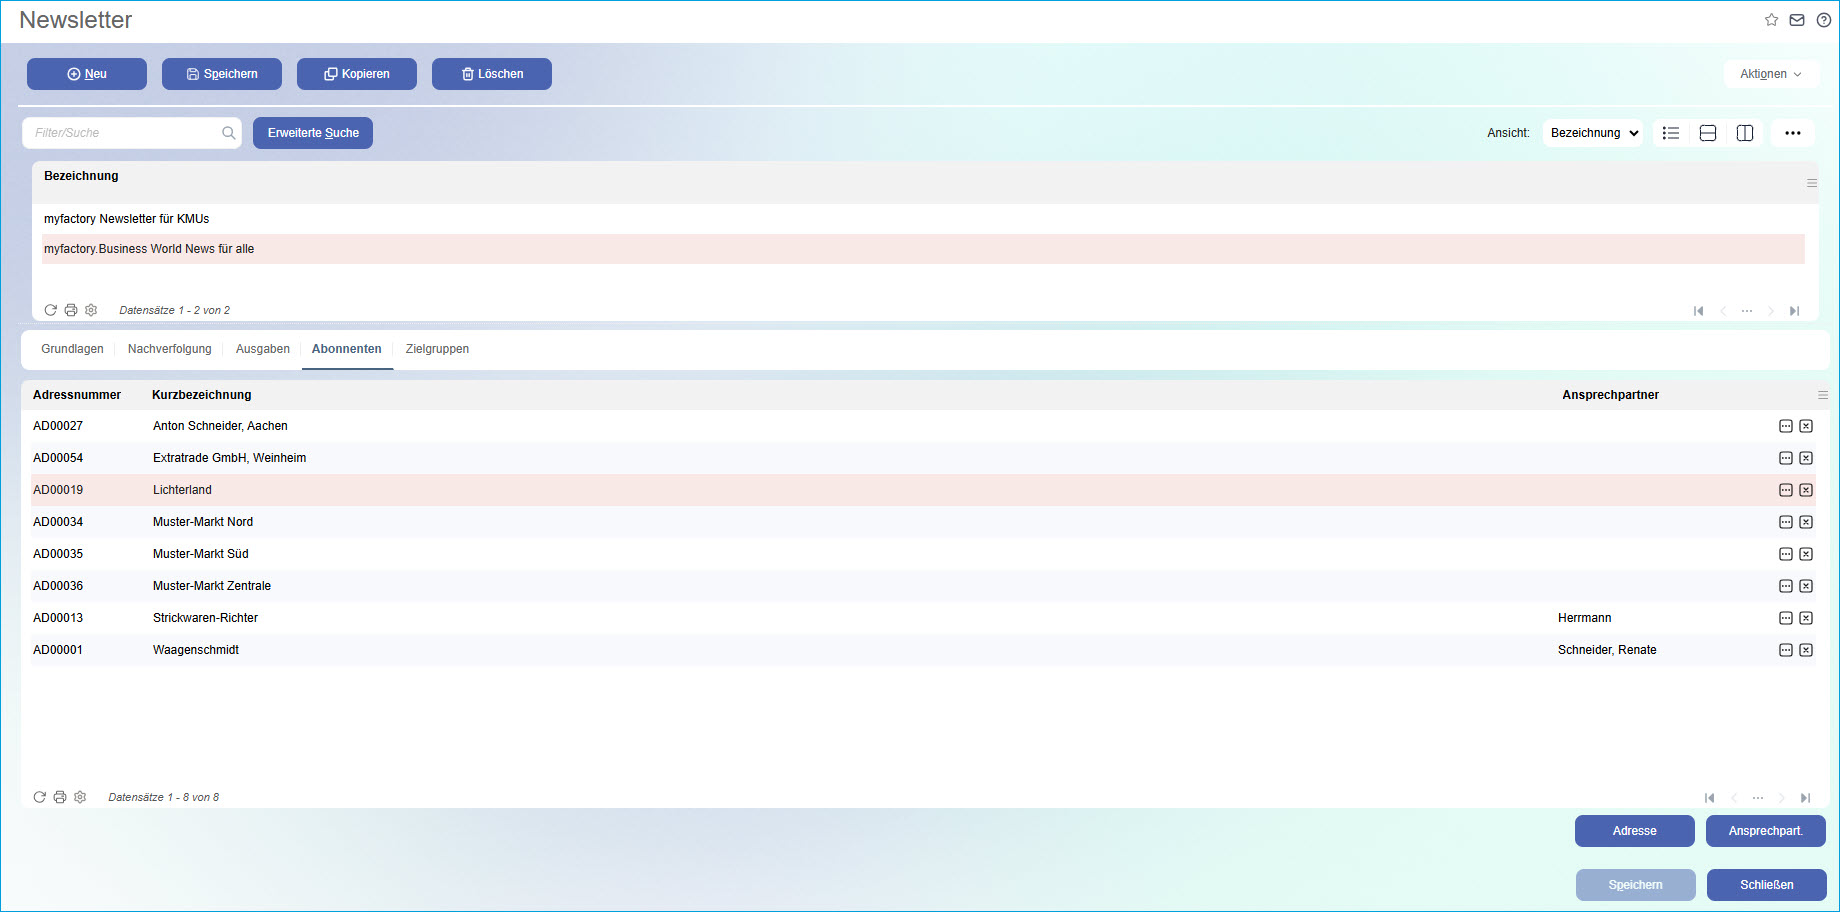Open details icon for Extratrade GmbH, Weinheim row
Image resolution: width=1840 pixels, height=912 pixels.
coord(1786,458)
